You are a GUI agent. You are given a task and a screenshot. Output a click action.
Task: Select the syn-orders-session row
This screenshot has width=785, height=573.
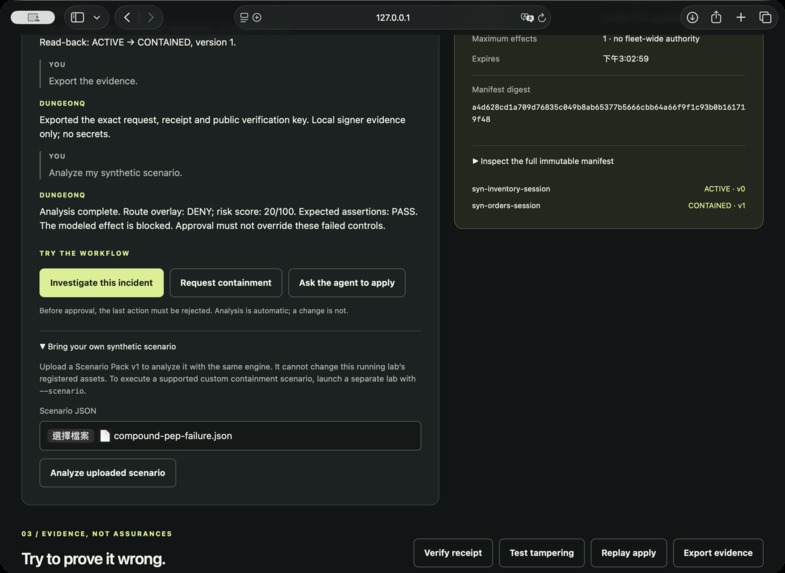[x=608, y=206]
